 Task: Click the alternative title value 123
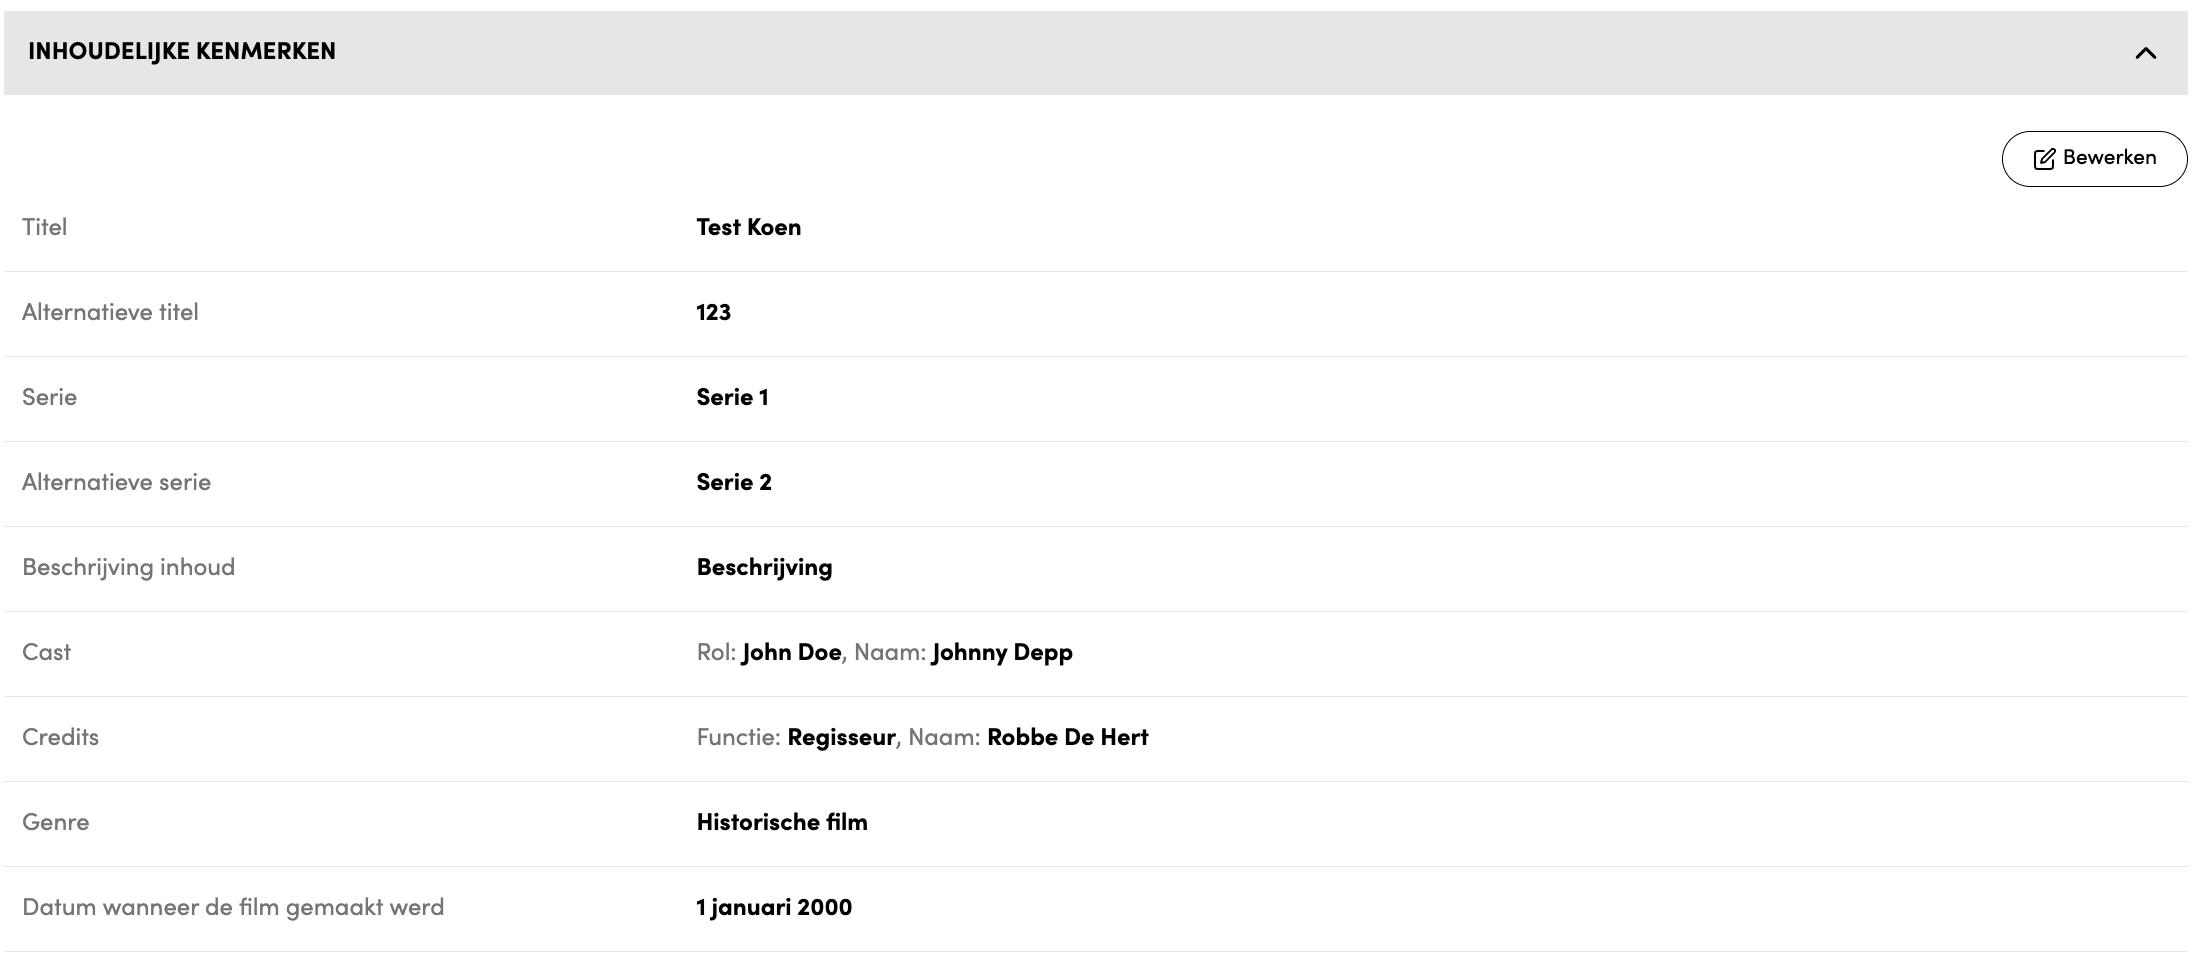coord(713,312)
